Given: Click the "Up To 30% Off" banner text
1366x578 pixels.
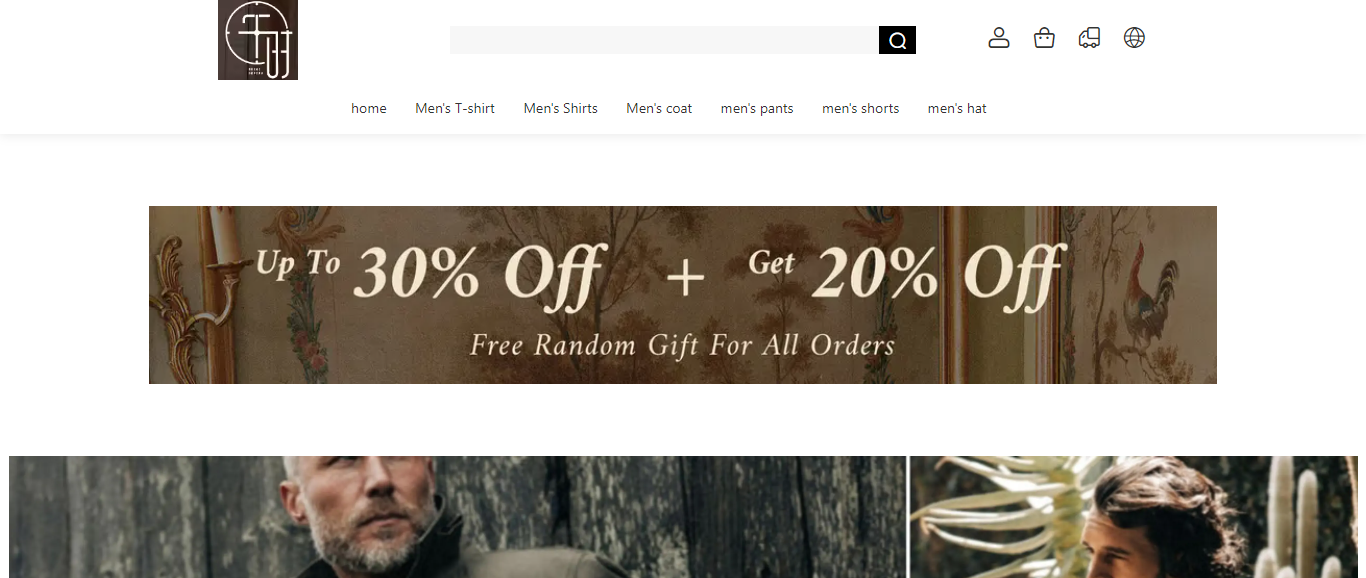Looking at the screenshot, I should tap(431, 272).
